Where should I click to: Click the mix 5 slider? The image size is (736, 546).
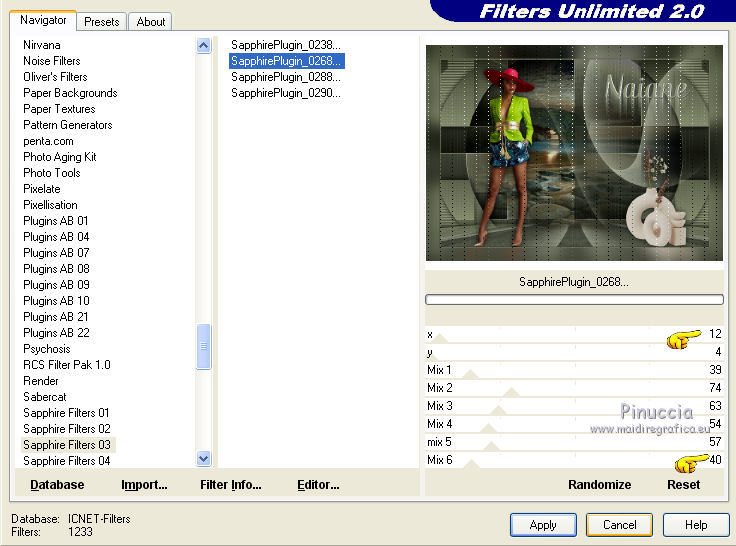coord(574,442)
